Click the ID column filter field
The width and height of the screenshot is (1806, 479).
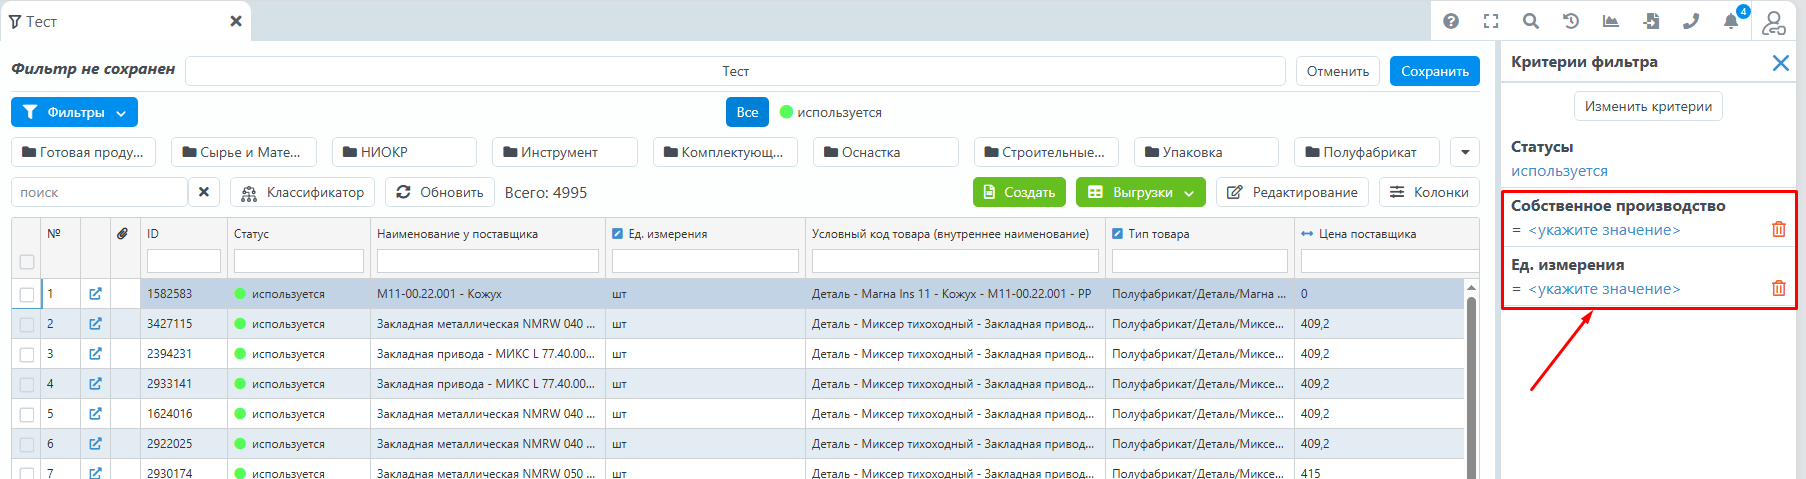183,261
